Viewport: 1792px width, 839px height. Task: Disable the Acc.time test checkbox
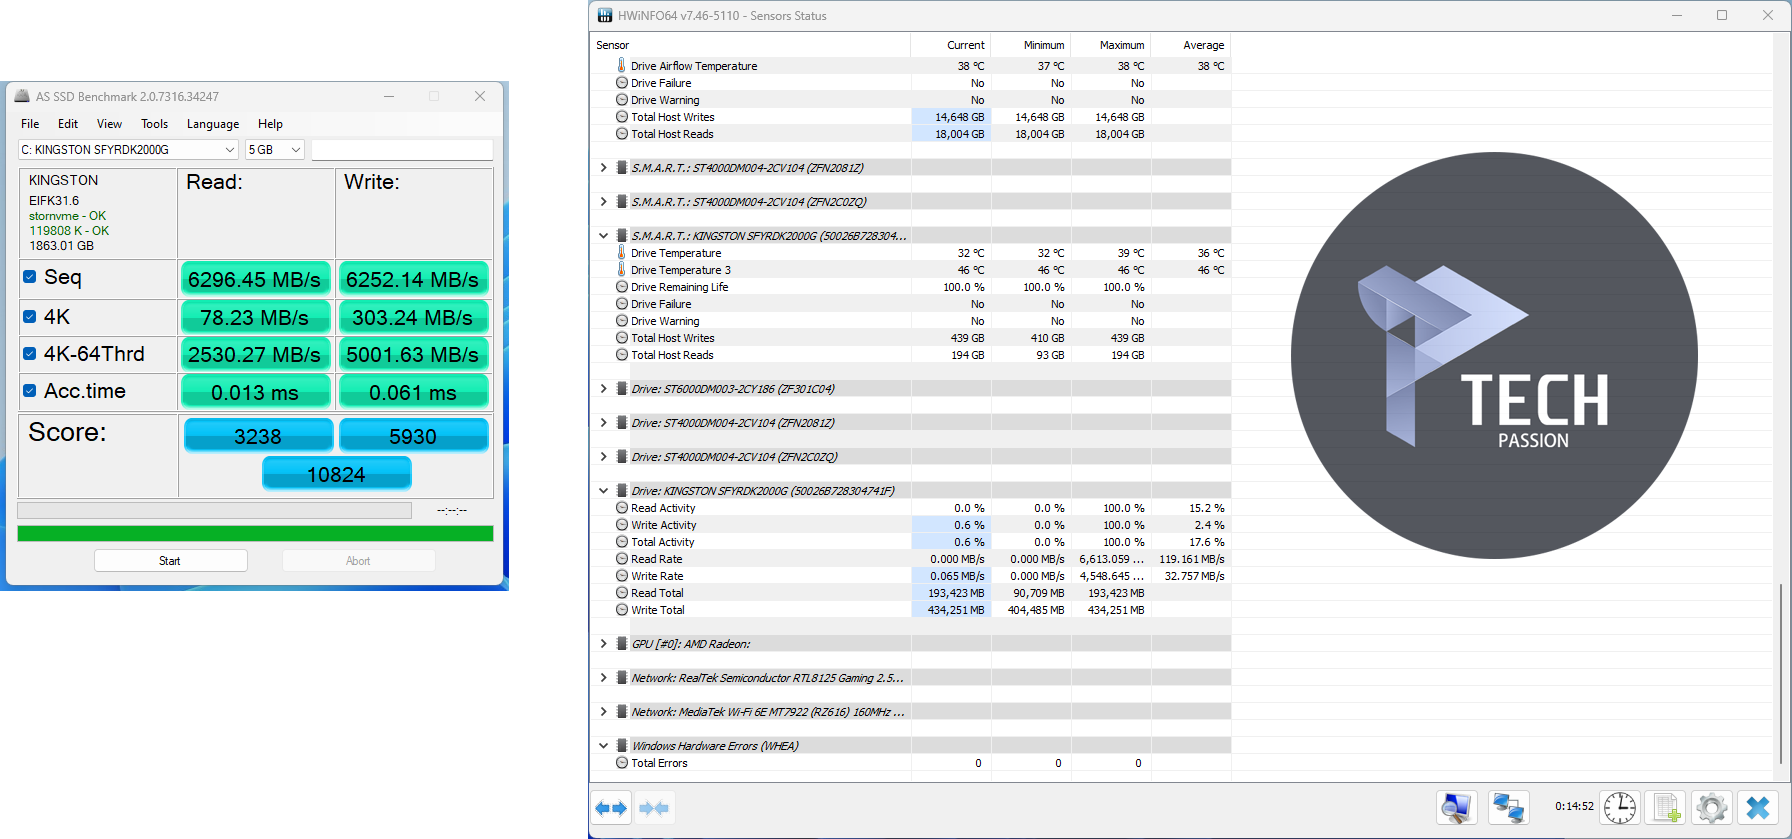click(x=30, y=391)
